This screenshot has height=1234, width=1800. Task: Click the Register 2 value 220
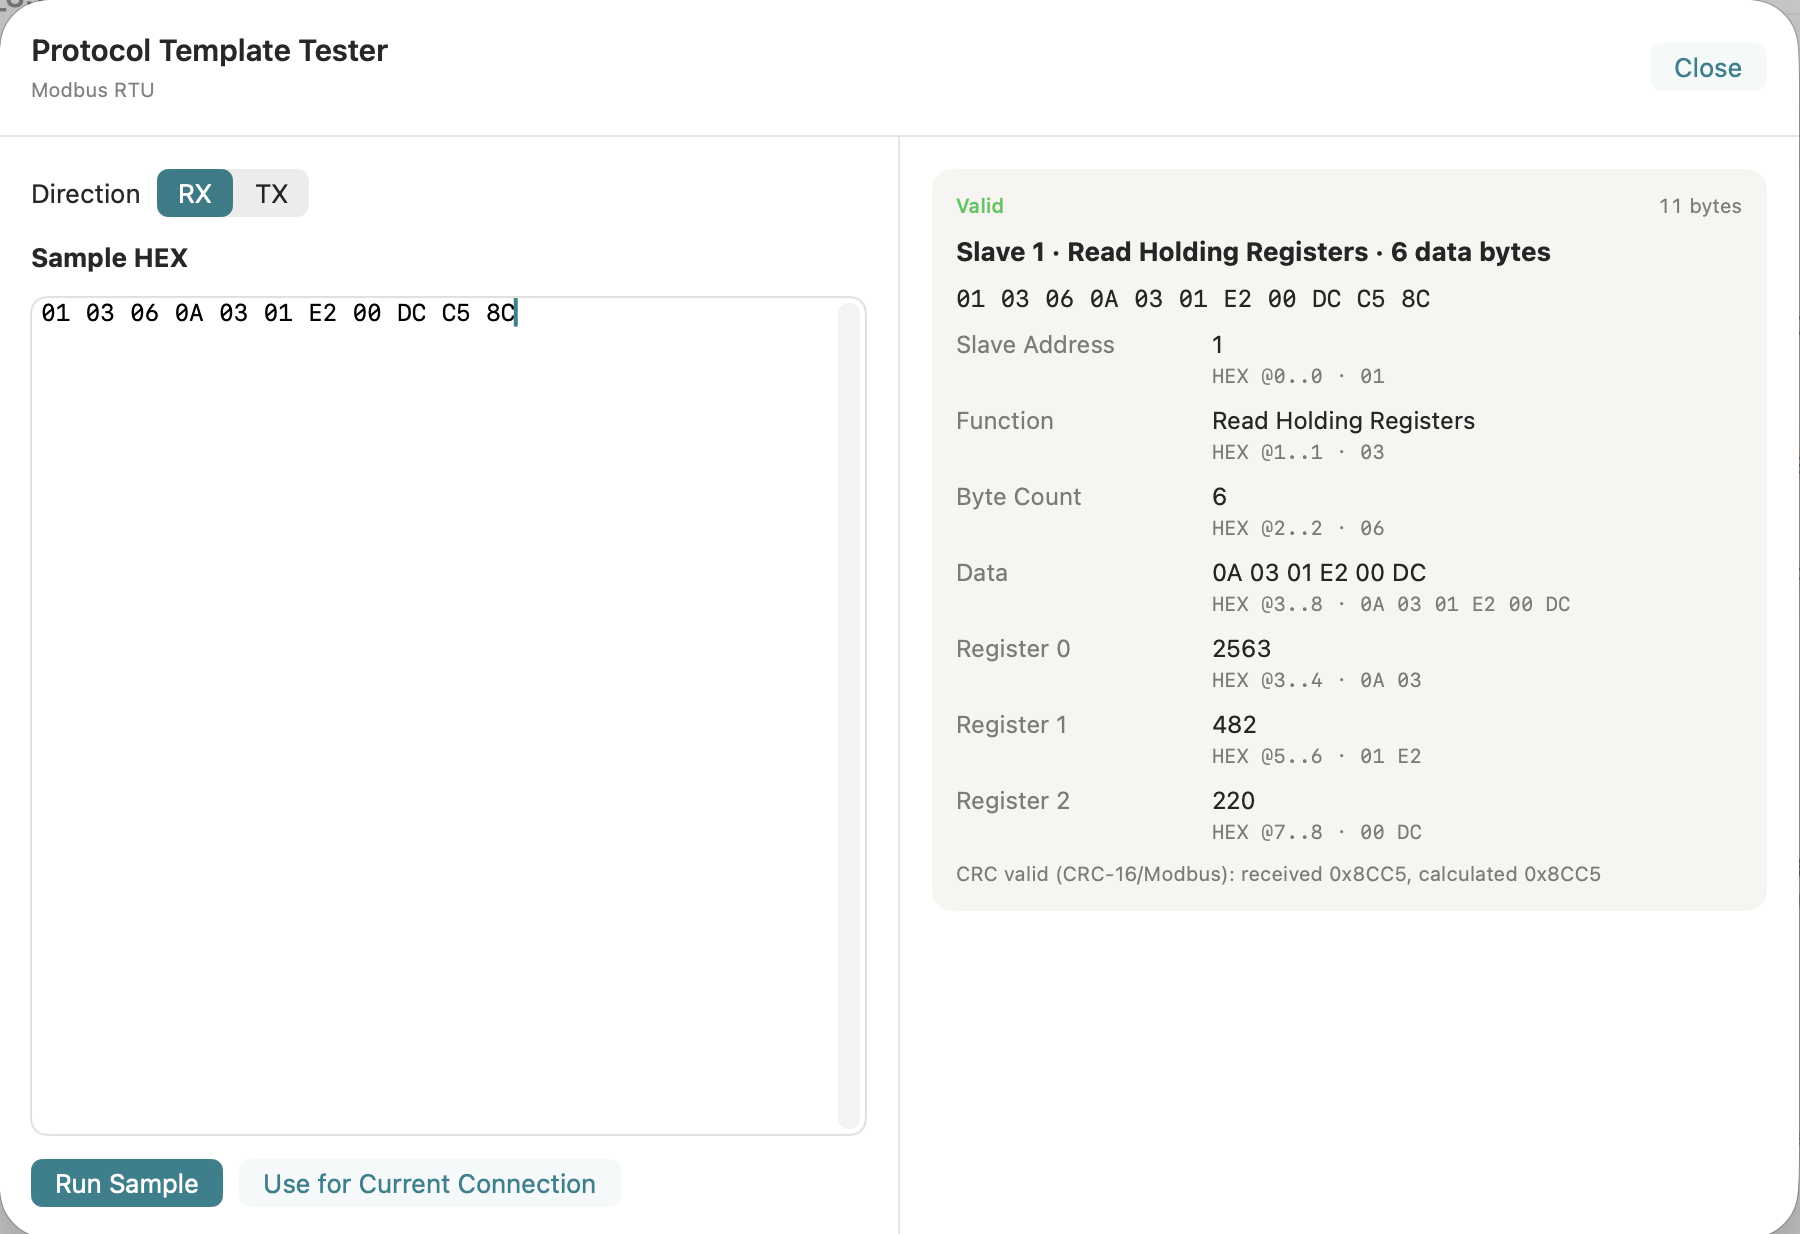point(1233,801)
